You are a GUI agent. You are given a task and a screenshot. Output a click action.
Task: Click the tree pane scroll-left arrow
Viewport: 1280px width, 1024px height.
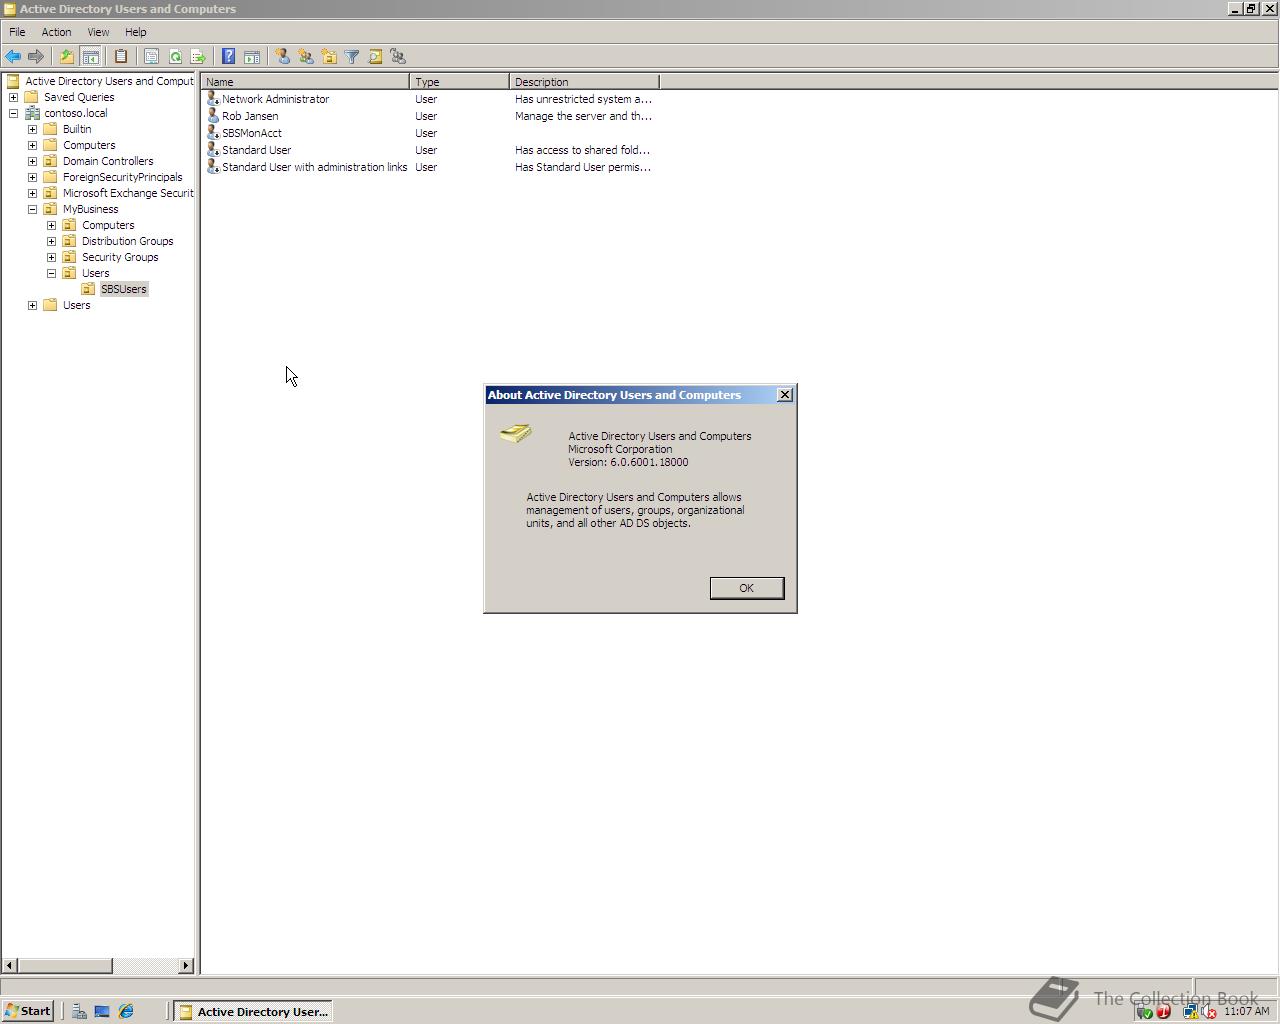(x=10, y=966)
